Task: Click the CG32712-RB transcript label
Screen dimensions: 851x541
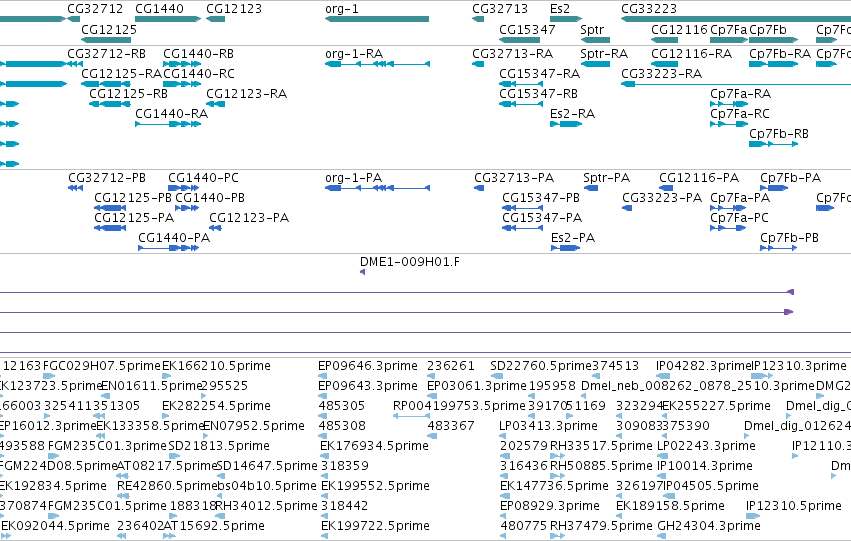Action: (x=106, y=54)
